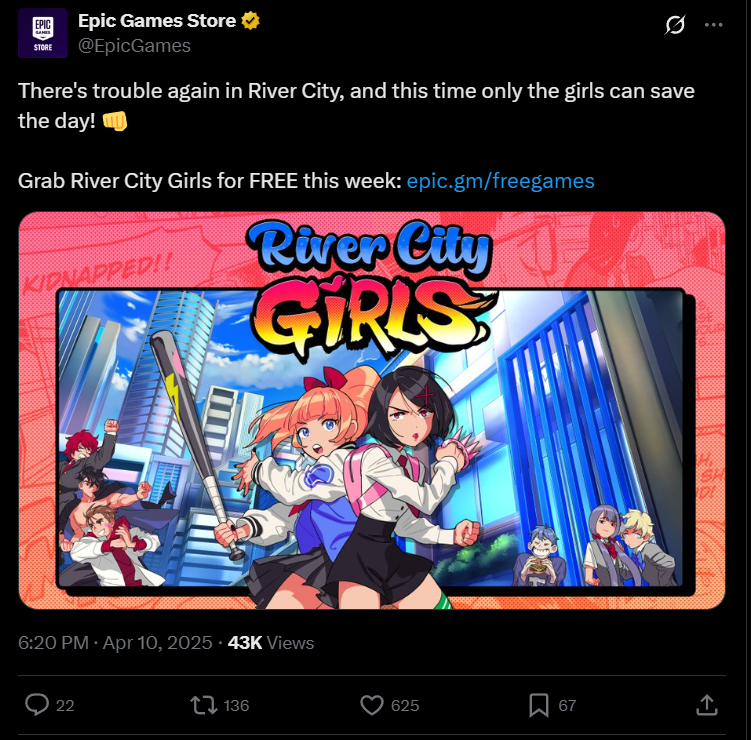The image size is (751, 740).
Task: Open the three-dot more options menu
Action: tap(714, 25)
